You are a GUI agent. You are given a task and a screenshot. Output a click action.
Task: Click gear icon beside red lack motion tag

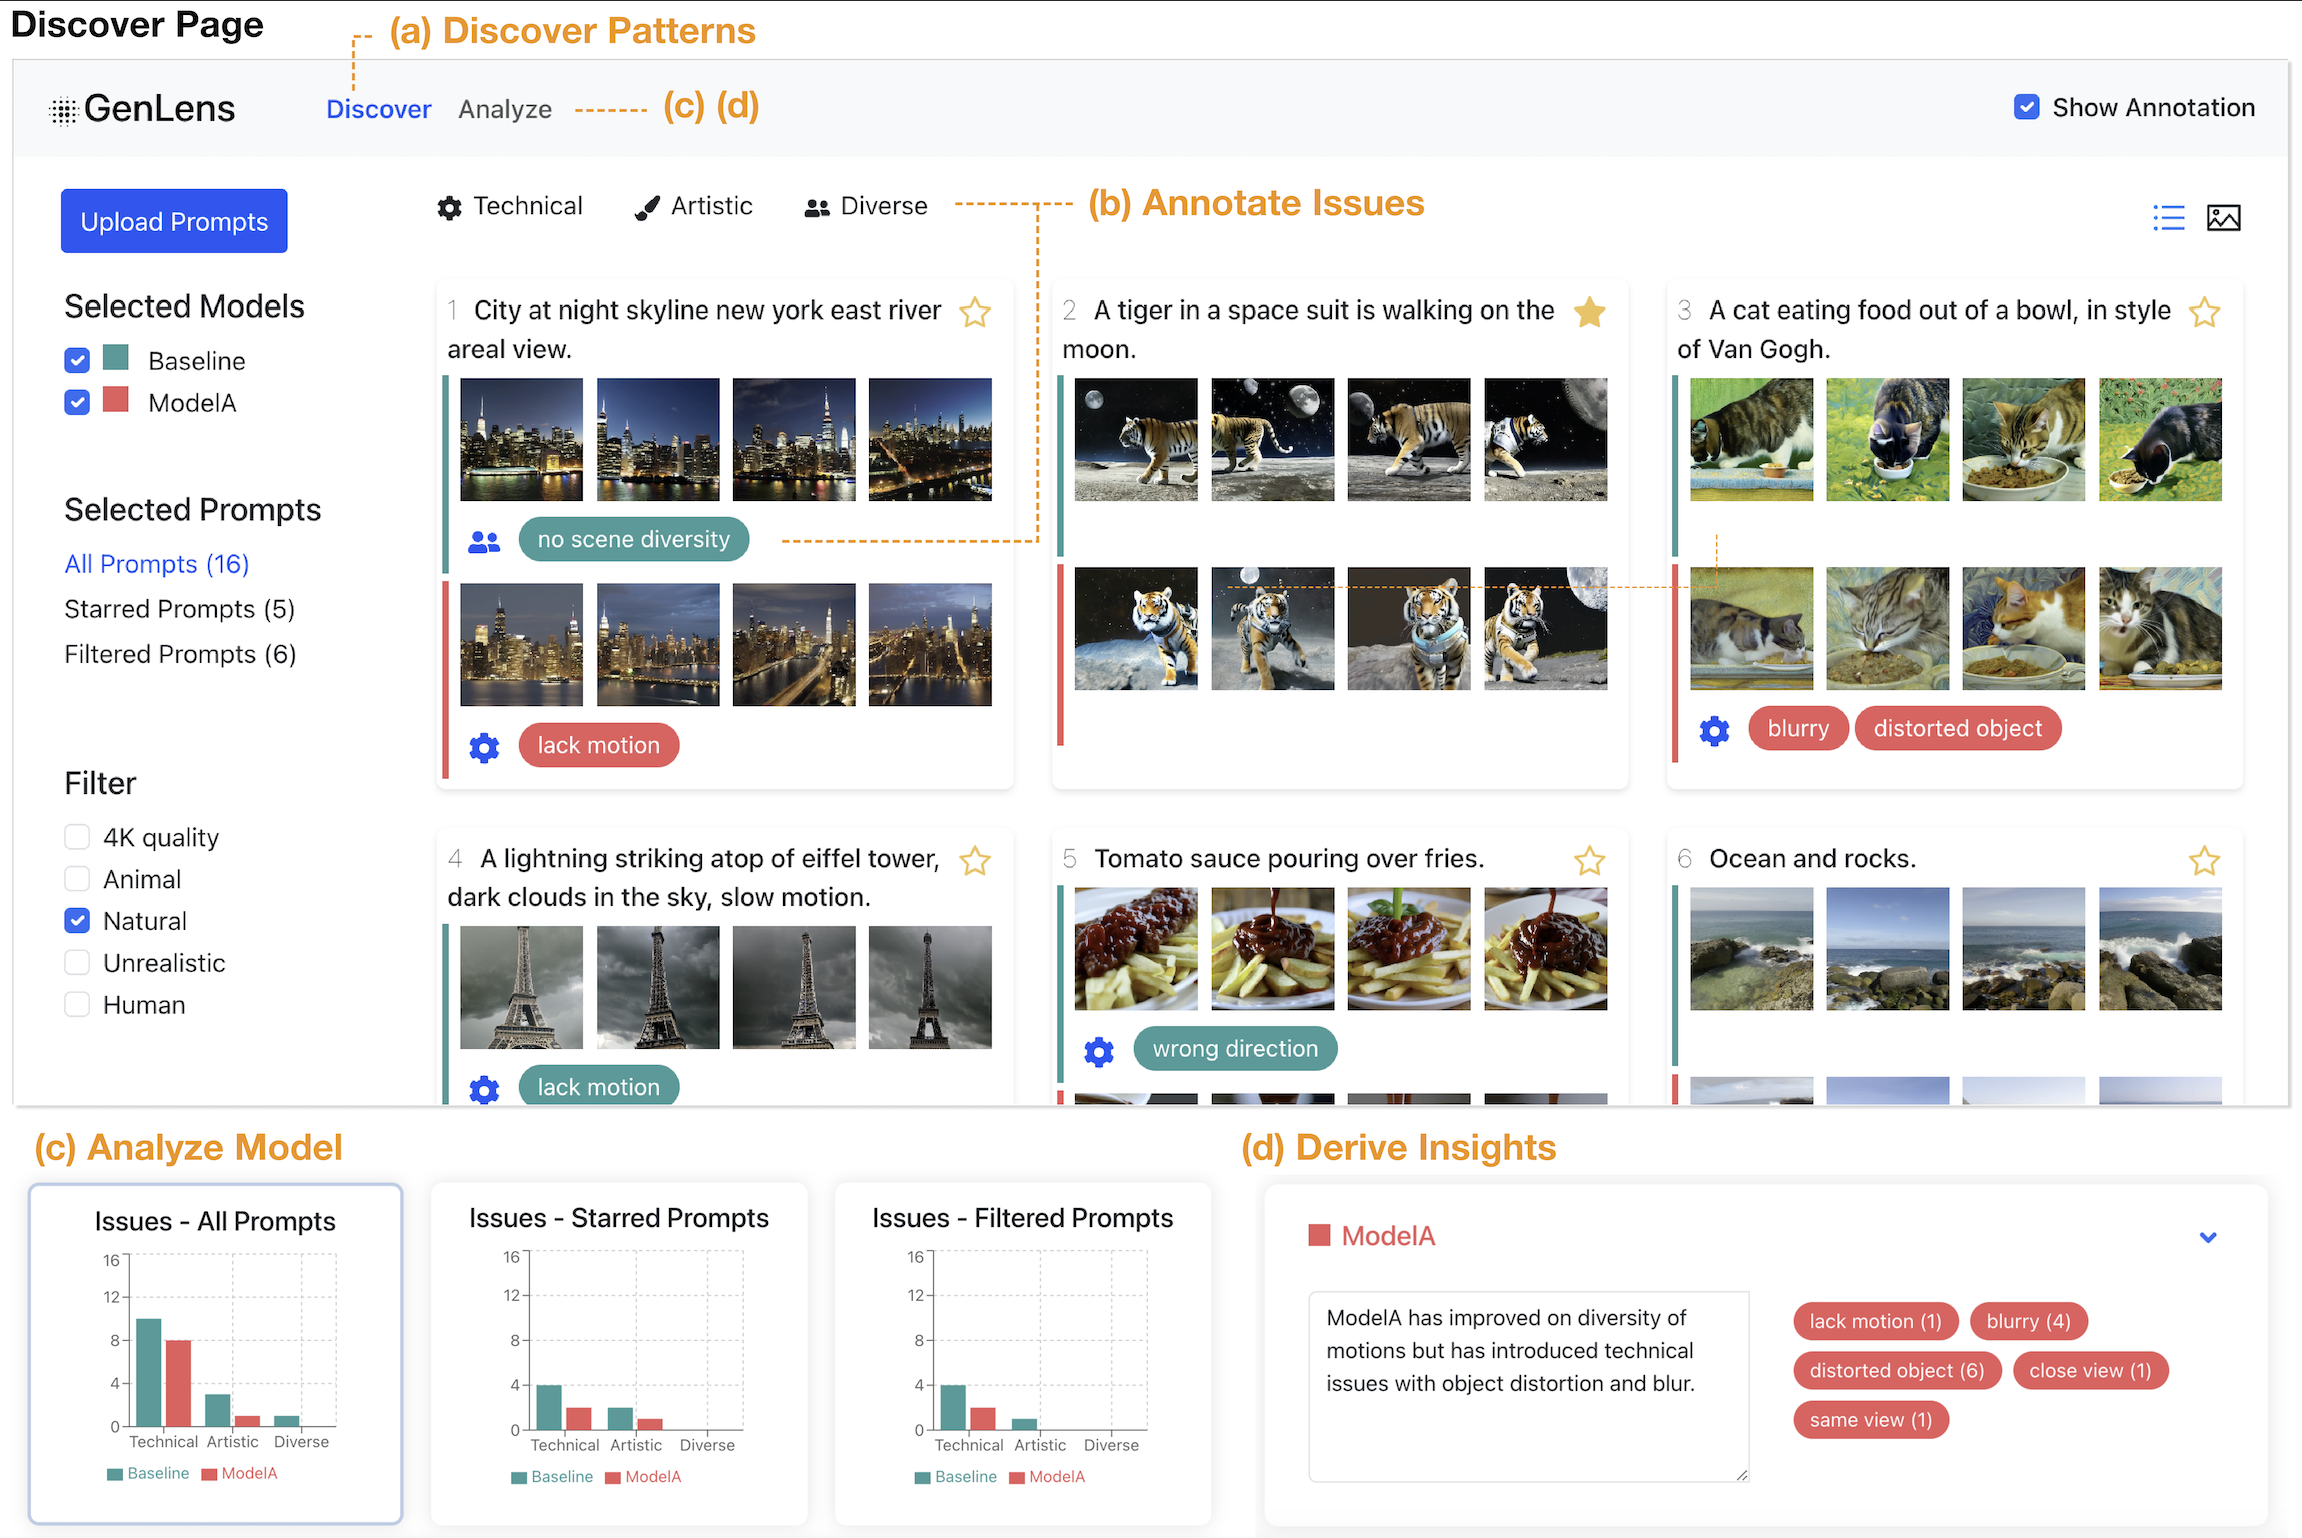click(x=484, y=747)
